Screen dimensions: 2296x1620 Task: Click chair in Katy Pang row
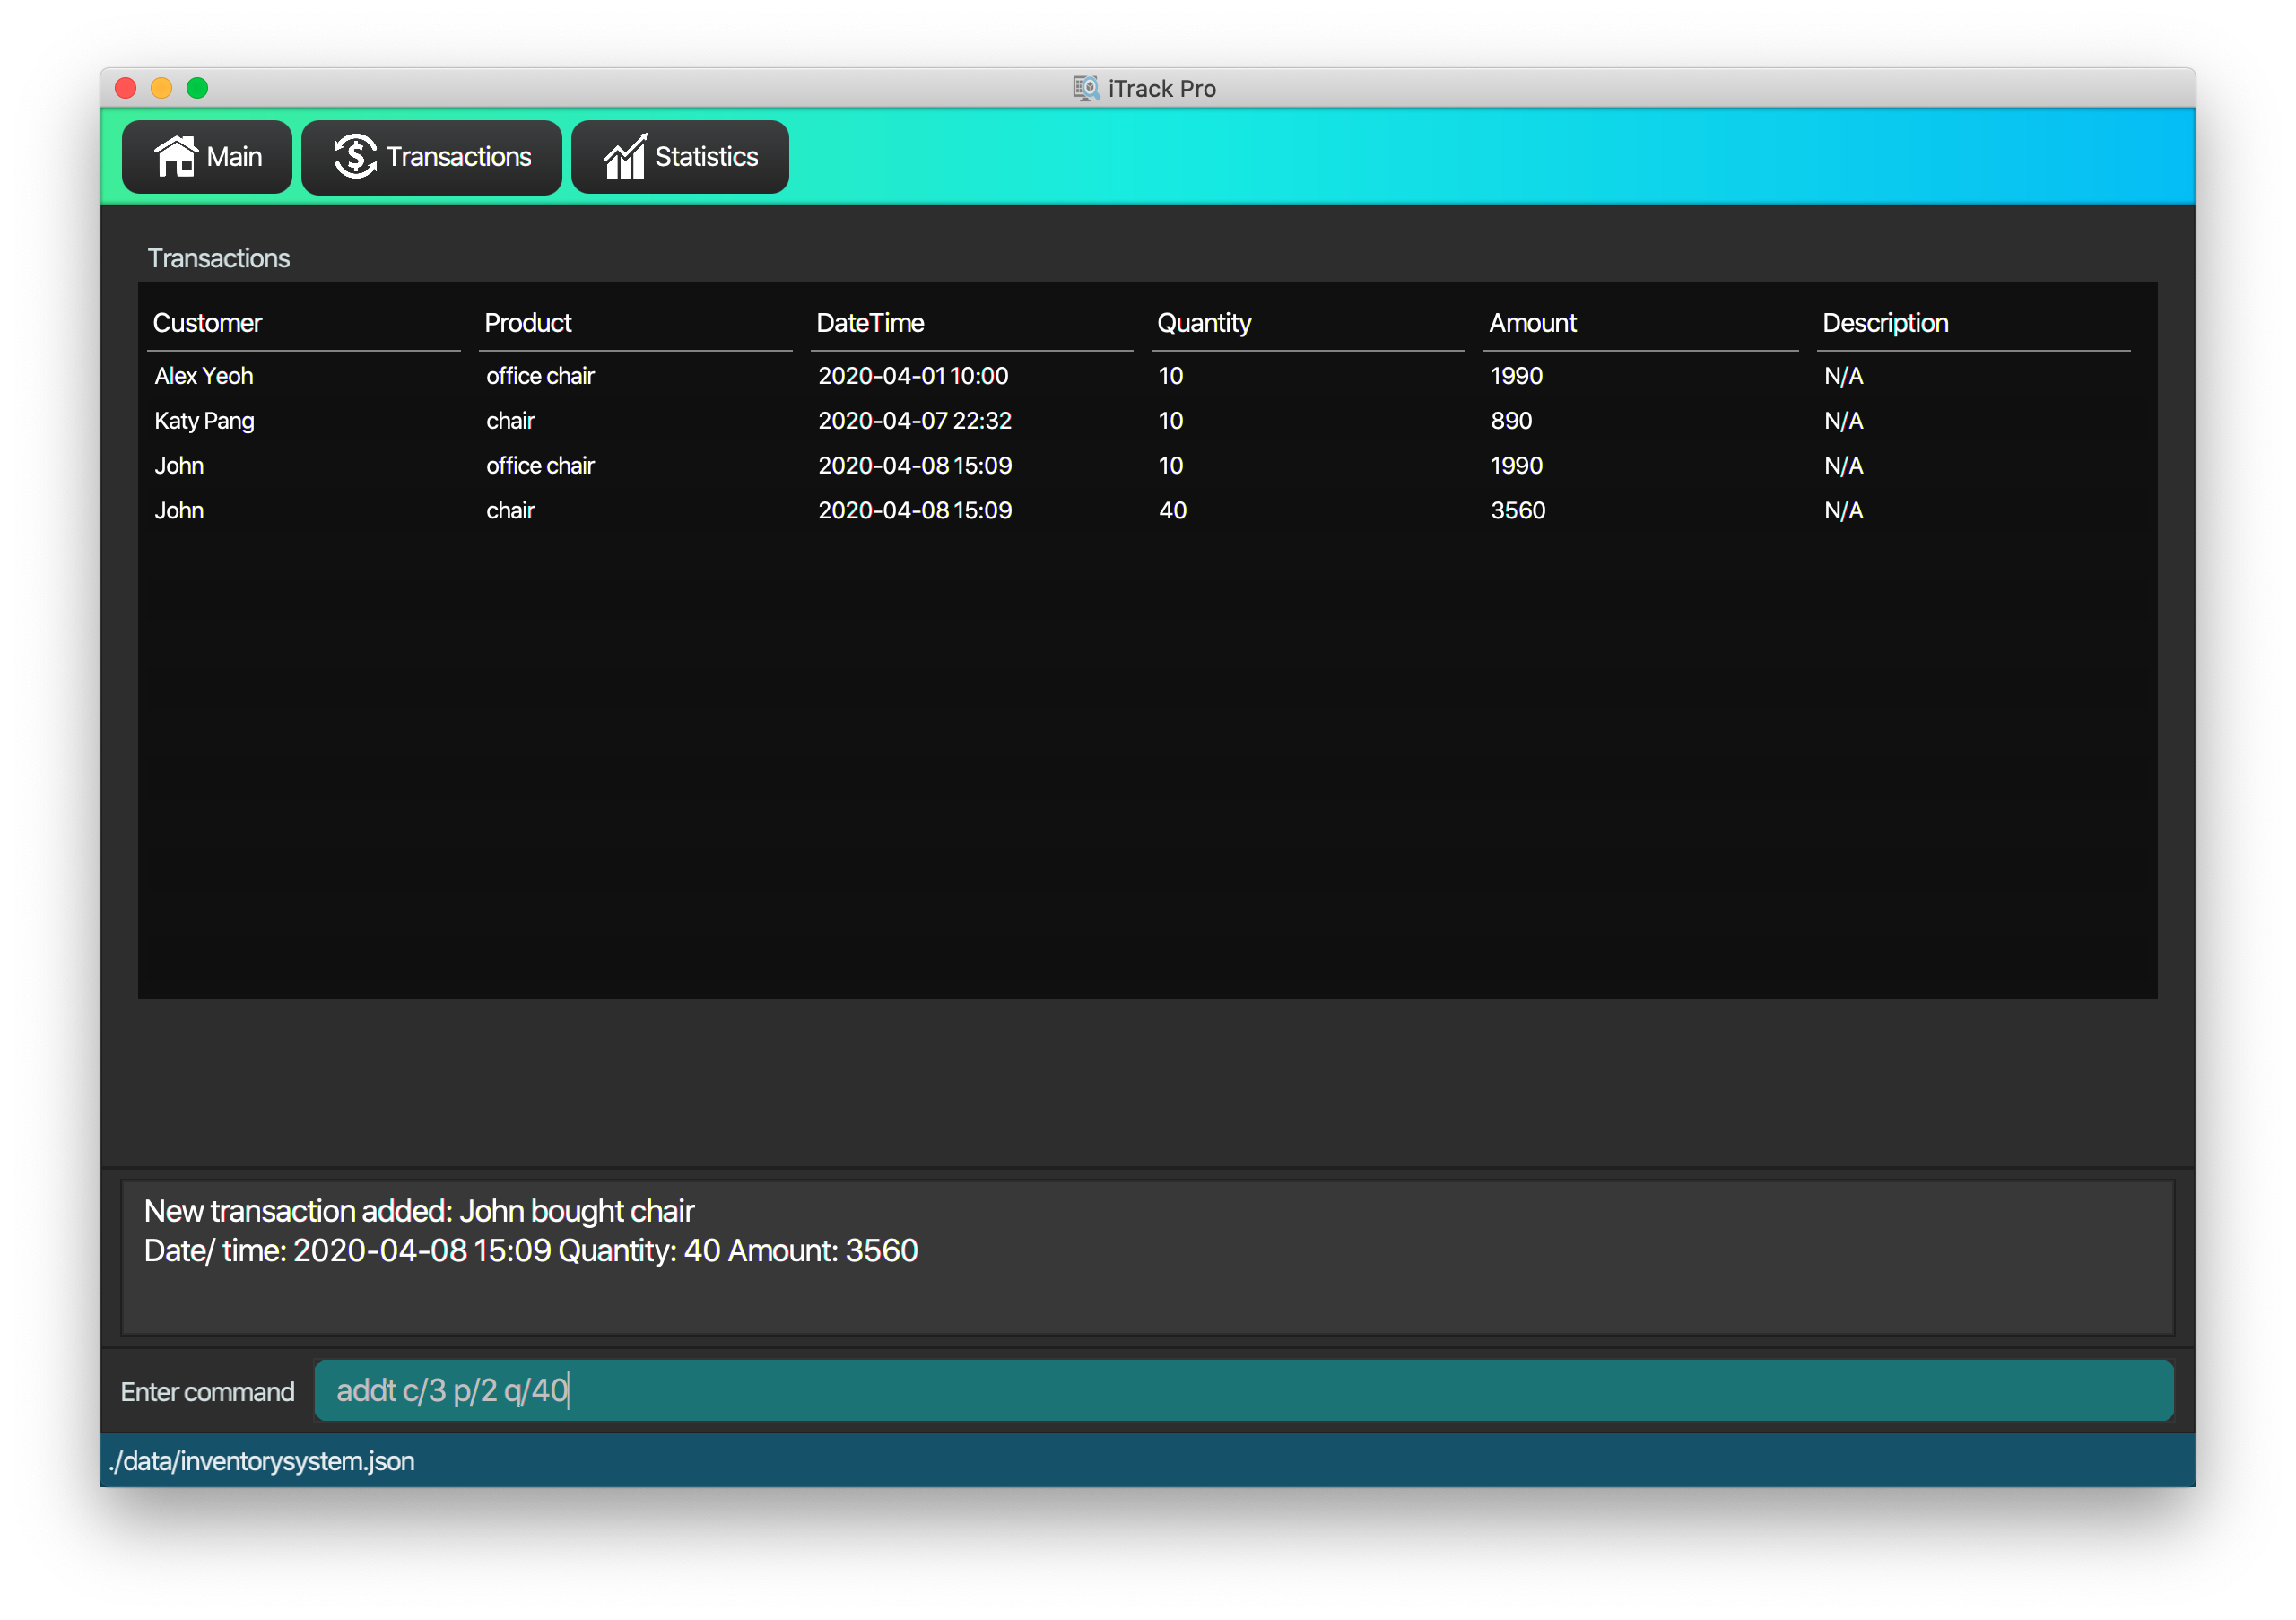pos(510,421)
